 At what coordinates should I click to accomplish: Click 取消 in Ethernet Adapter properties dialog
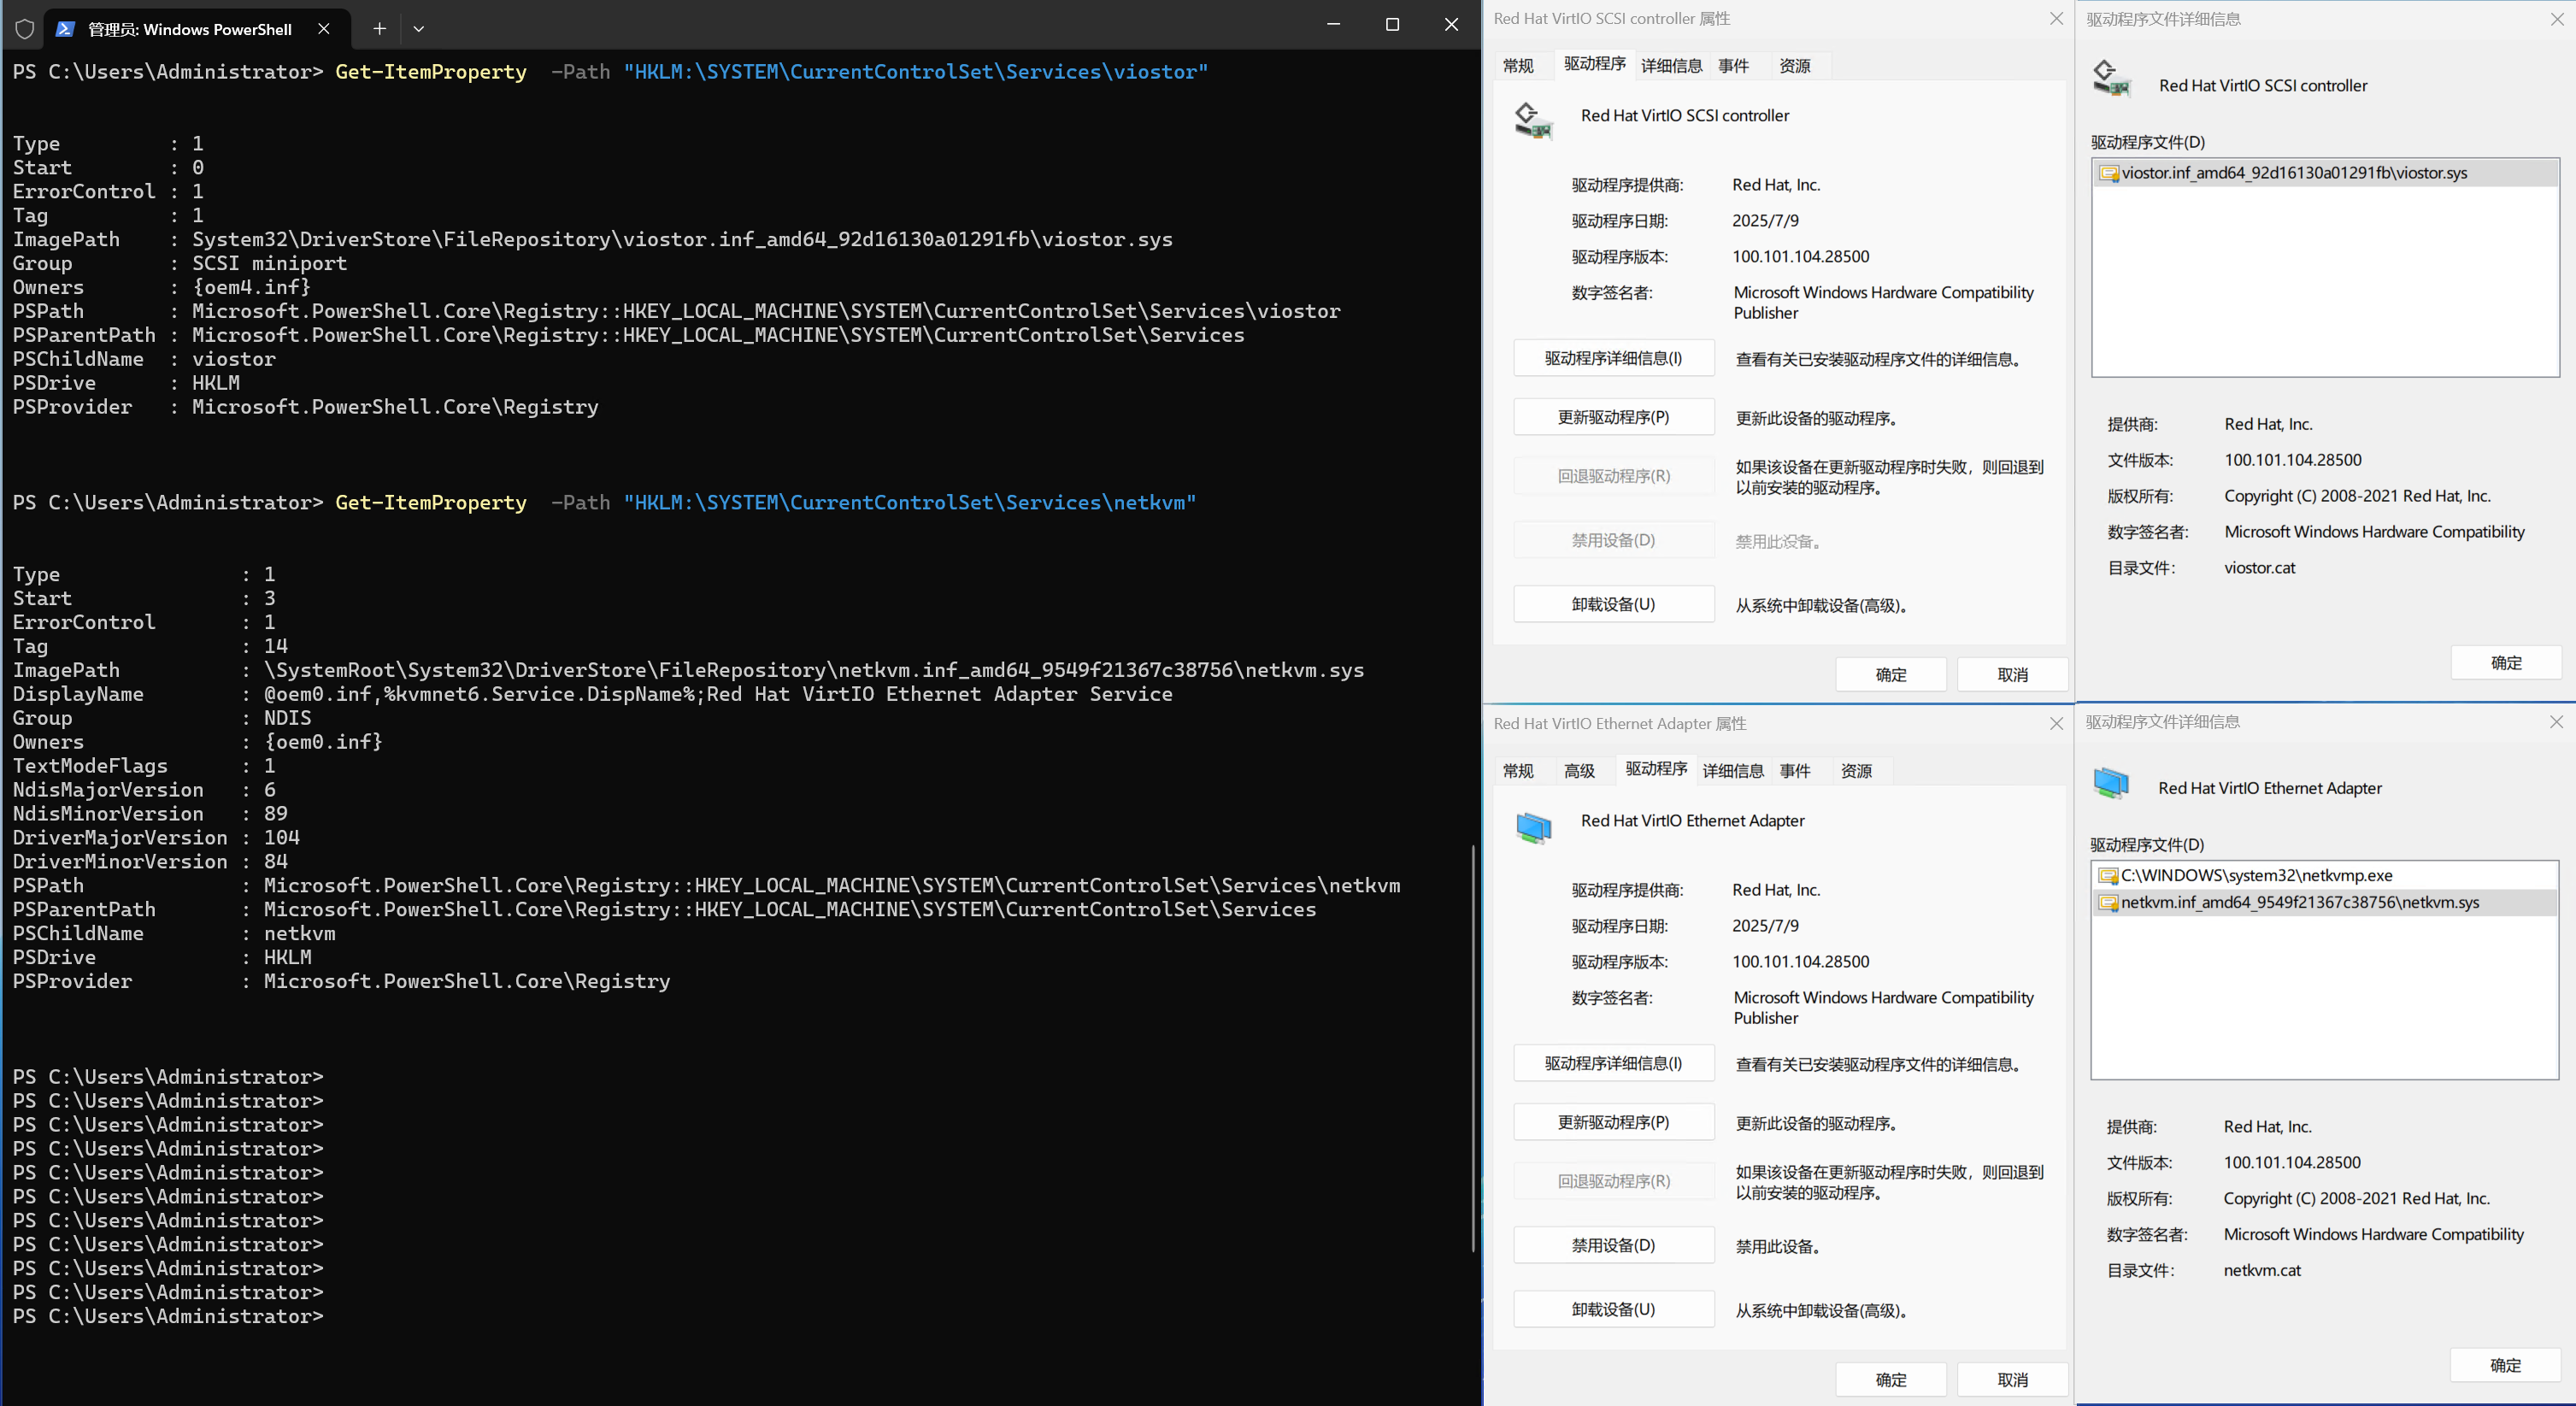point(2012,1380)
